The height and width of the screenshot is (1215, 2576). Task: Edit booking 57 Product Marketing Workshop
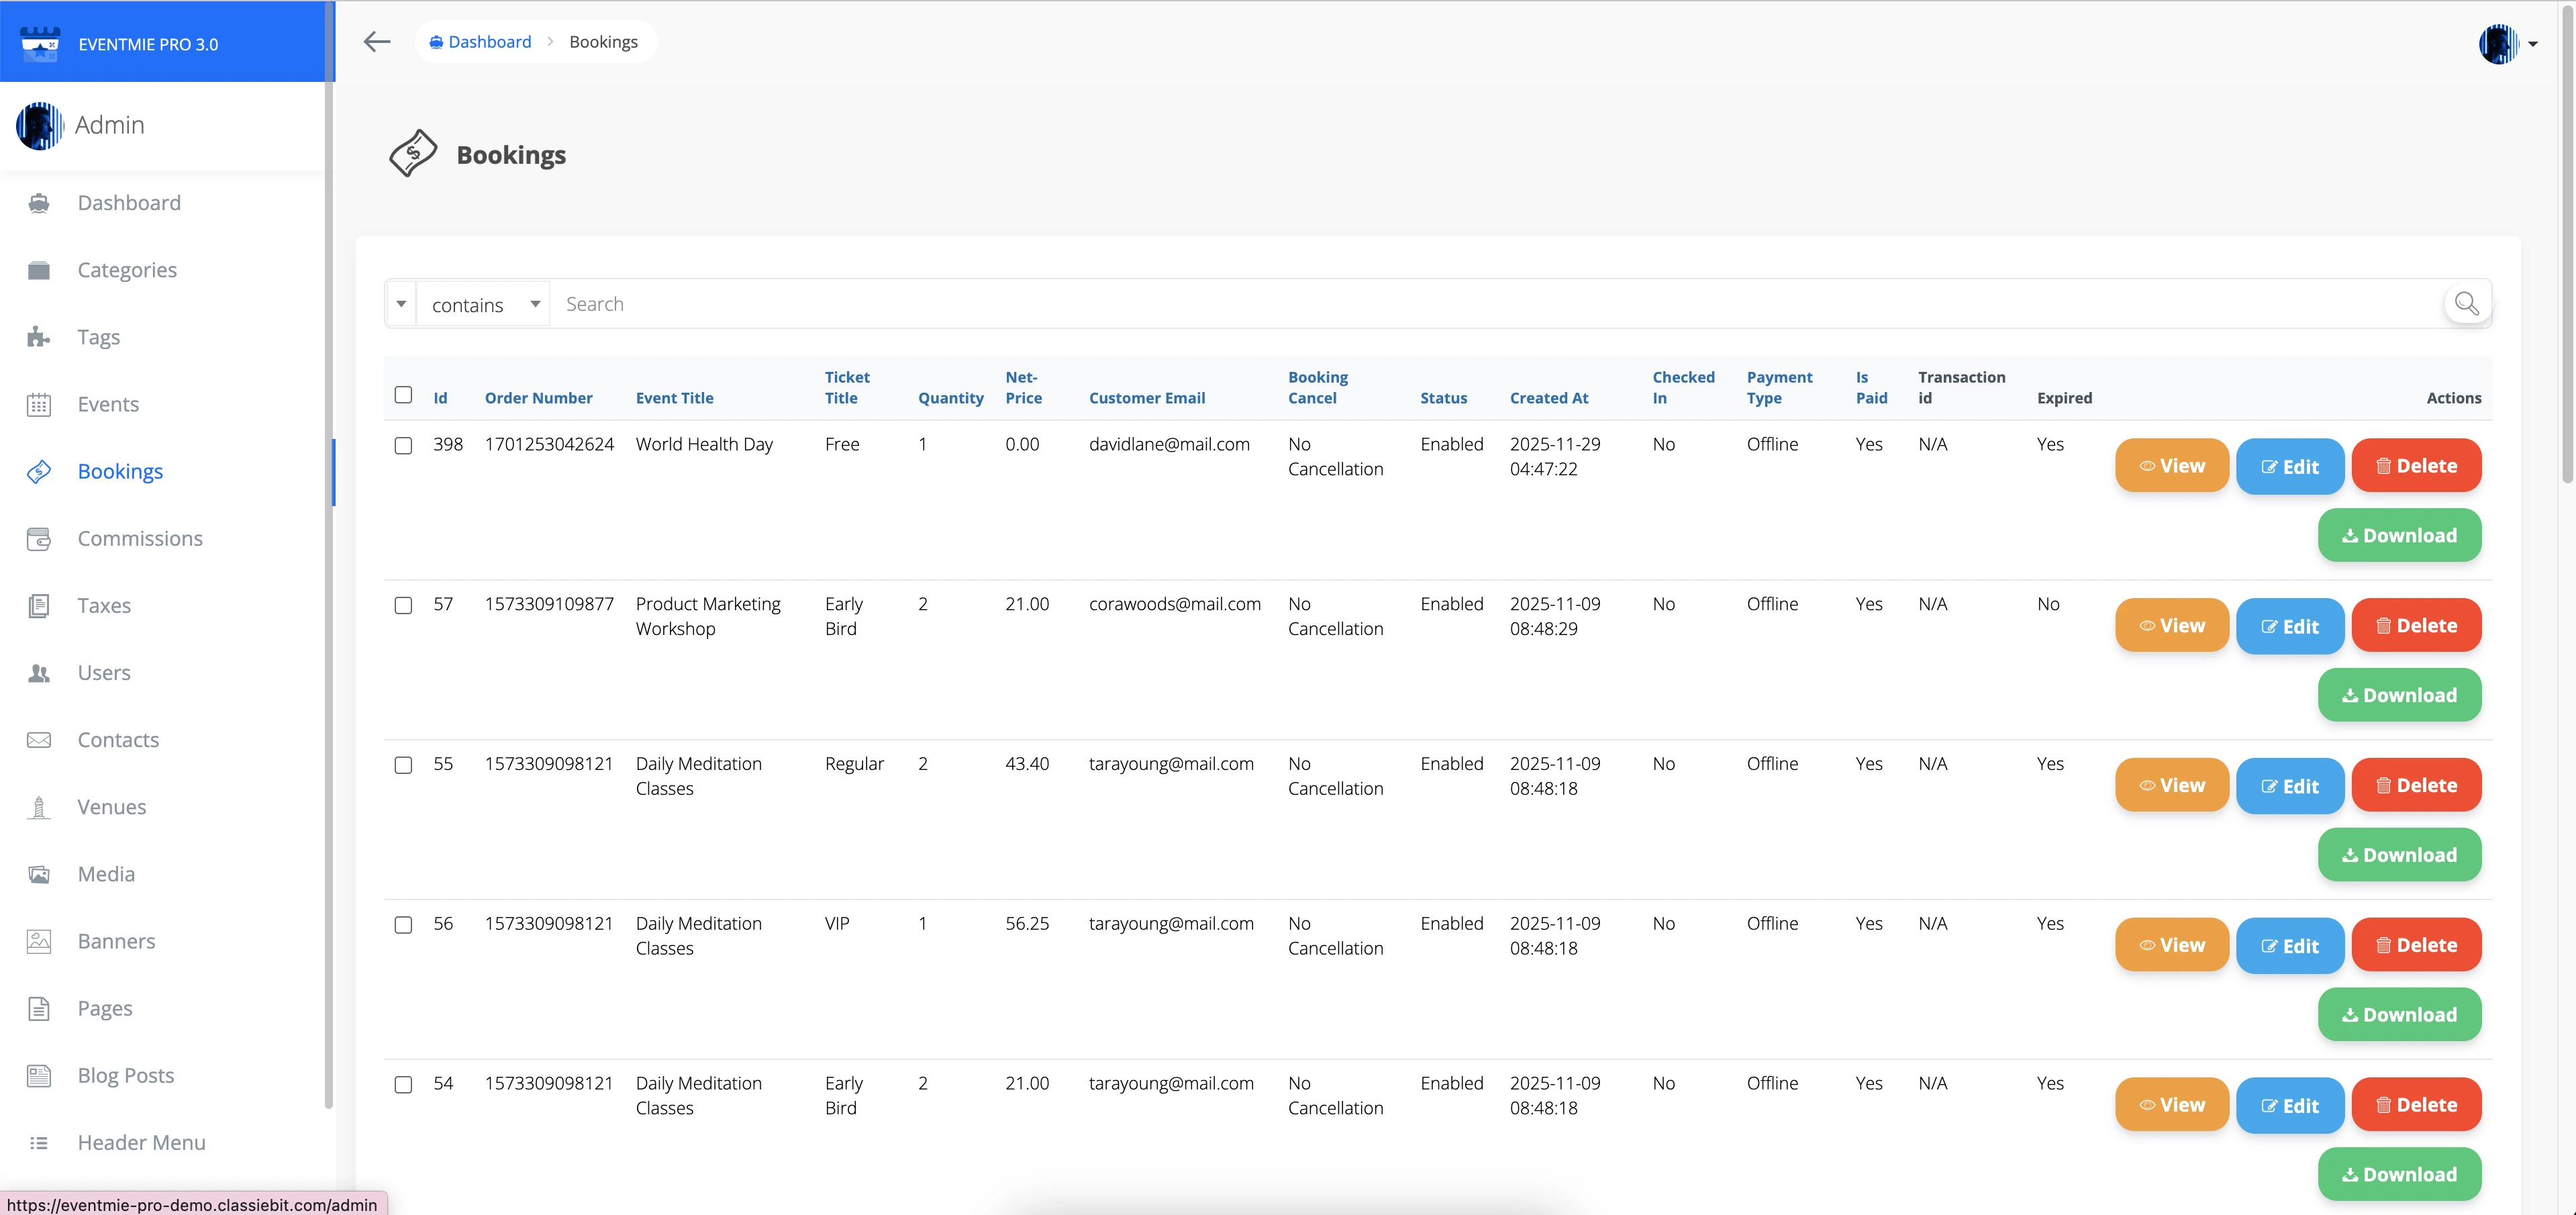click(2289, 626)
